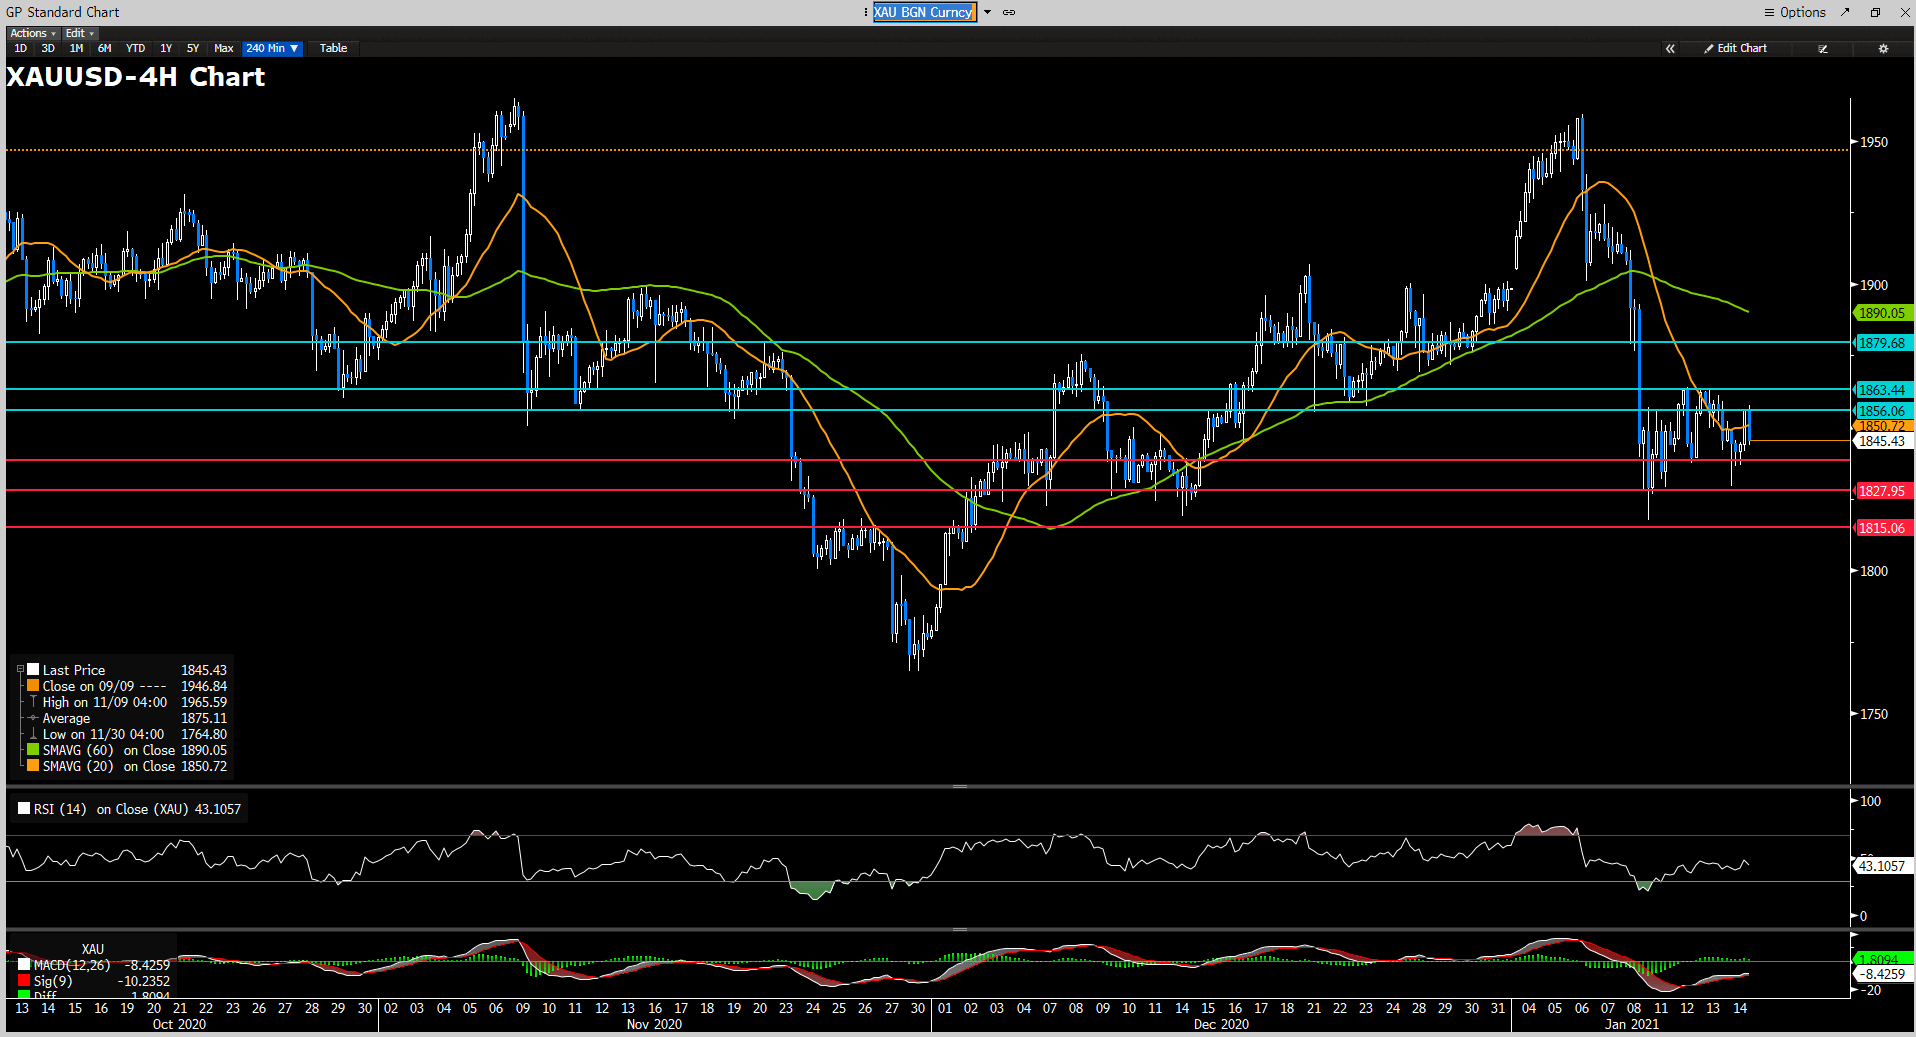The image size is (1916, 1037).
Task: Open the Actions dropdown menu
Action: pyautogui.click(x=33, y=33)
